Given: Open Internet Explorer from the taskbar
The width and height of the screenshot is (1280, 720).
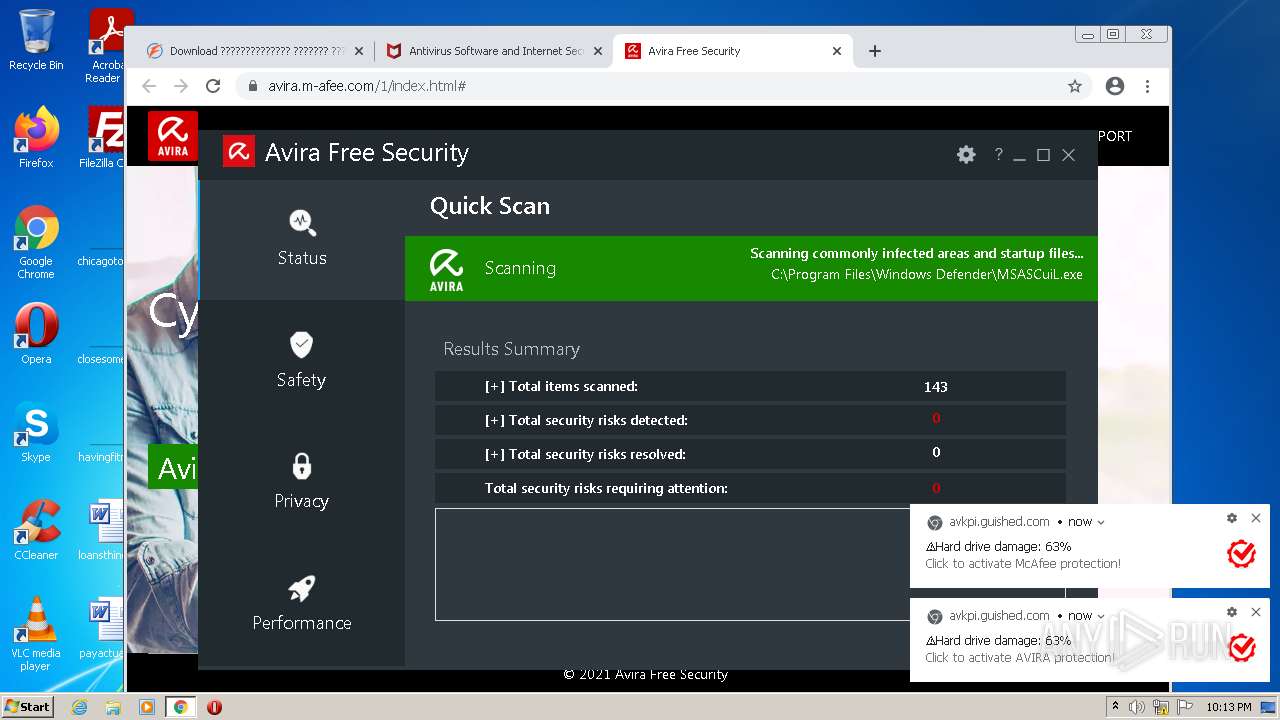Looking at the screenshot, I should (80, 707).
